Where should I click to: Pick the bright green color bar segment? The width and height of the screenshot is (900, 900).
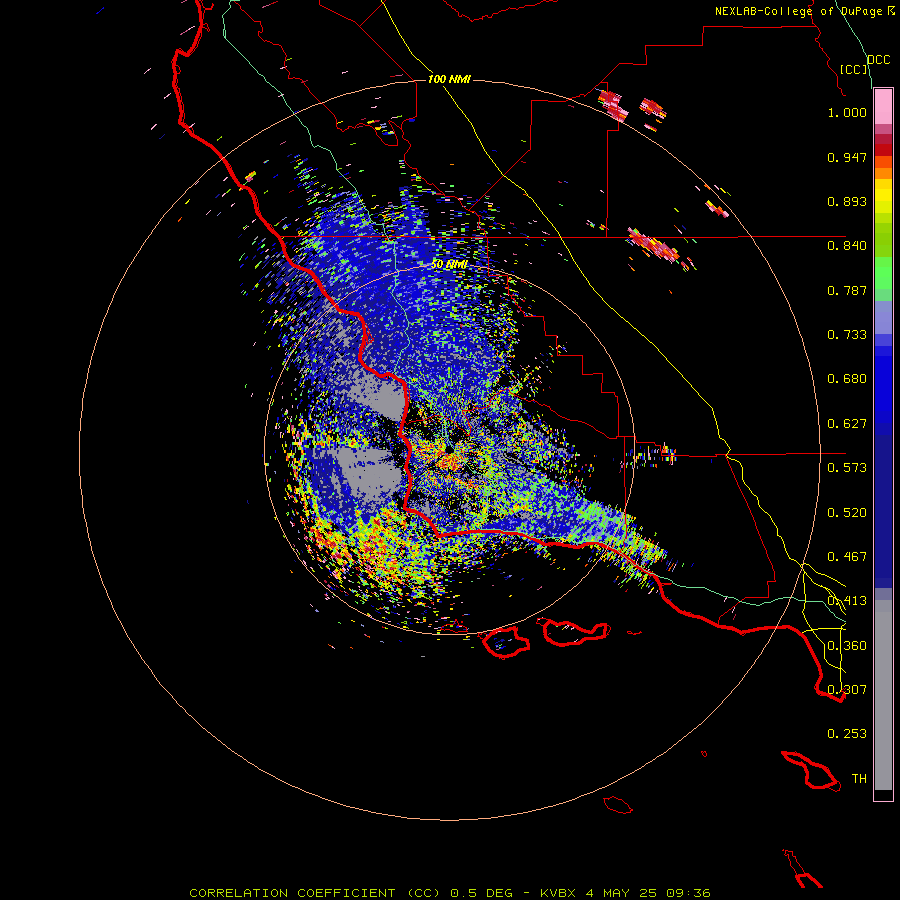point(883,273)
